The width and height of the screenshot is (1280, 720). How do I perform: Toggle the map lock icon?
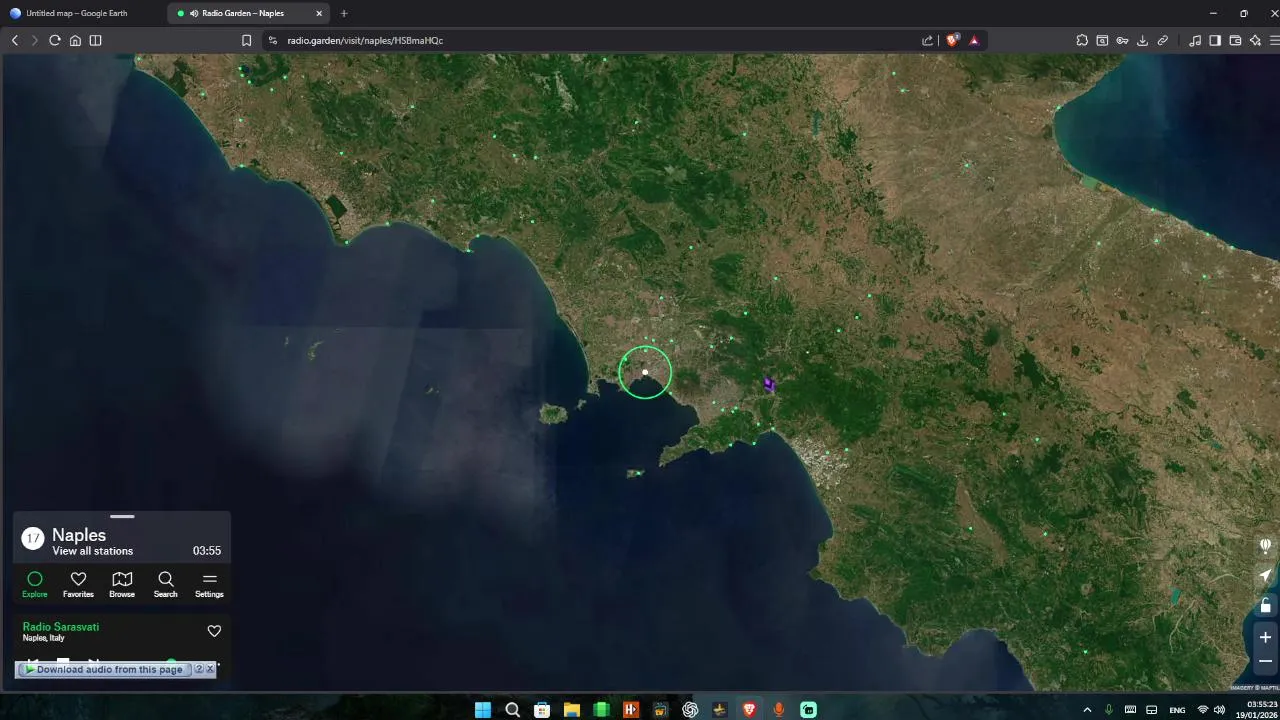click(x=1265, y=606)
